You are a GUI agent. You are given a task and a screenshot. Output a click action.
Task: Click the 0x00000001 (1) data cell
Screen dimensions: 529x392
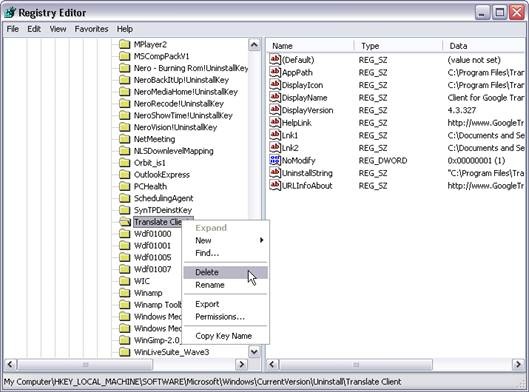point(476,160)
